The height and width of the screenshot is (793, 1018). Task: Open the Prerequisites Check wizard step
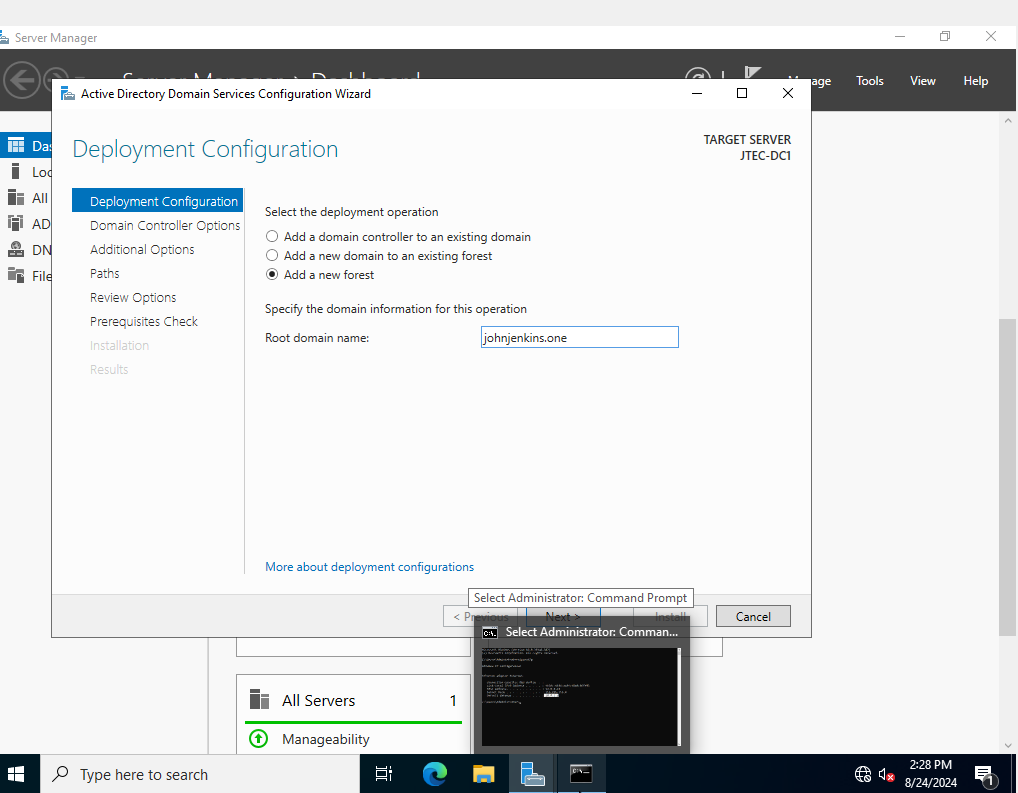click(143, 321)
